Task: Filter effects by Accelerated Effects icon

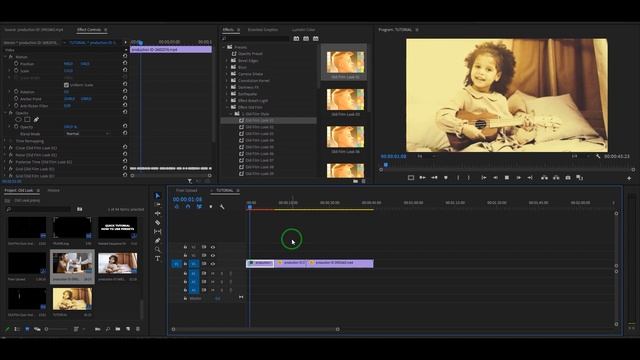Action: [x=296, y=38]
